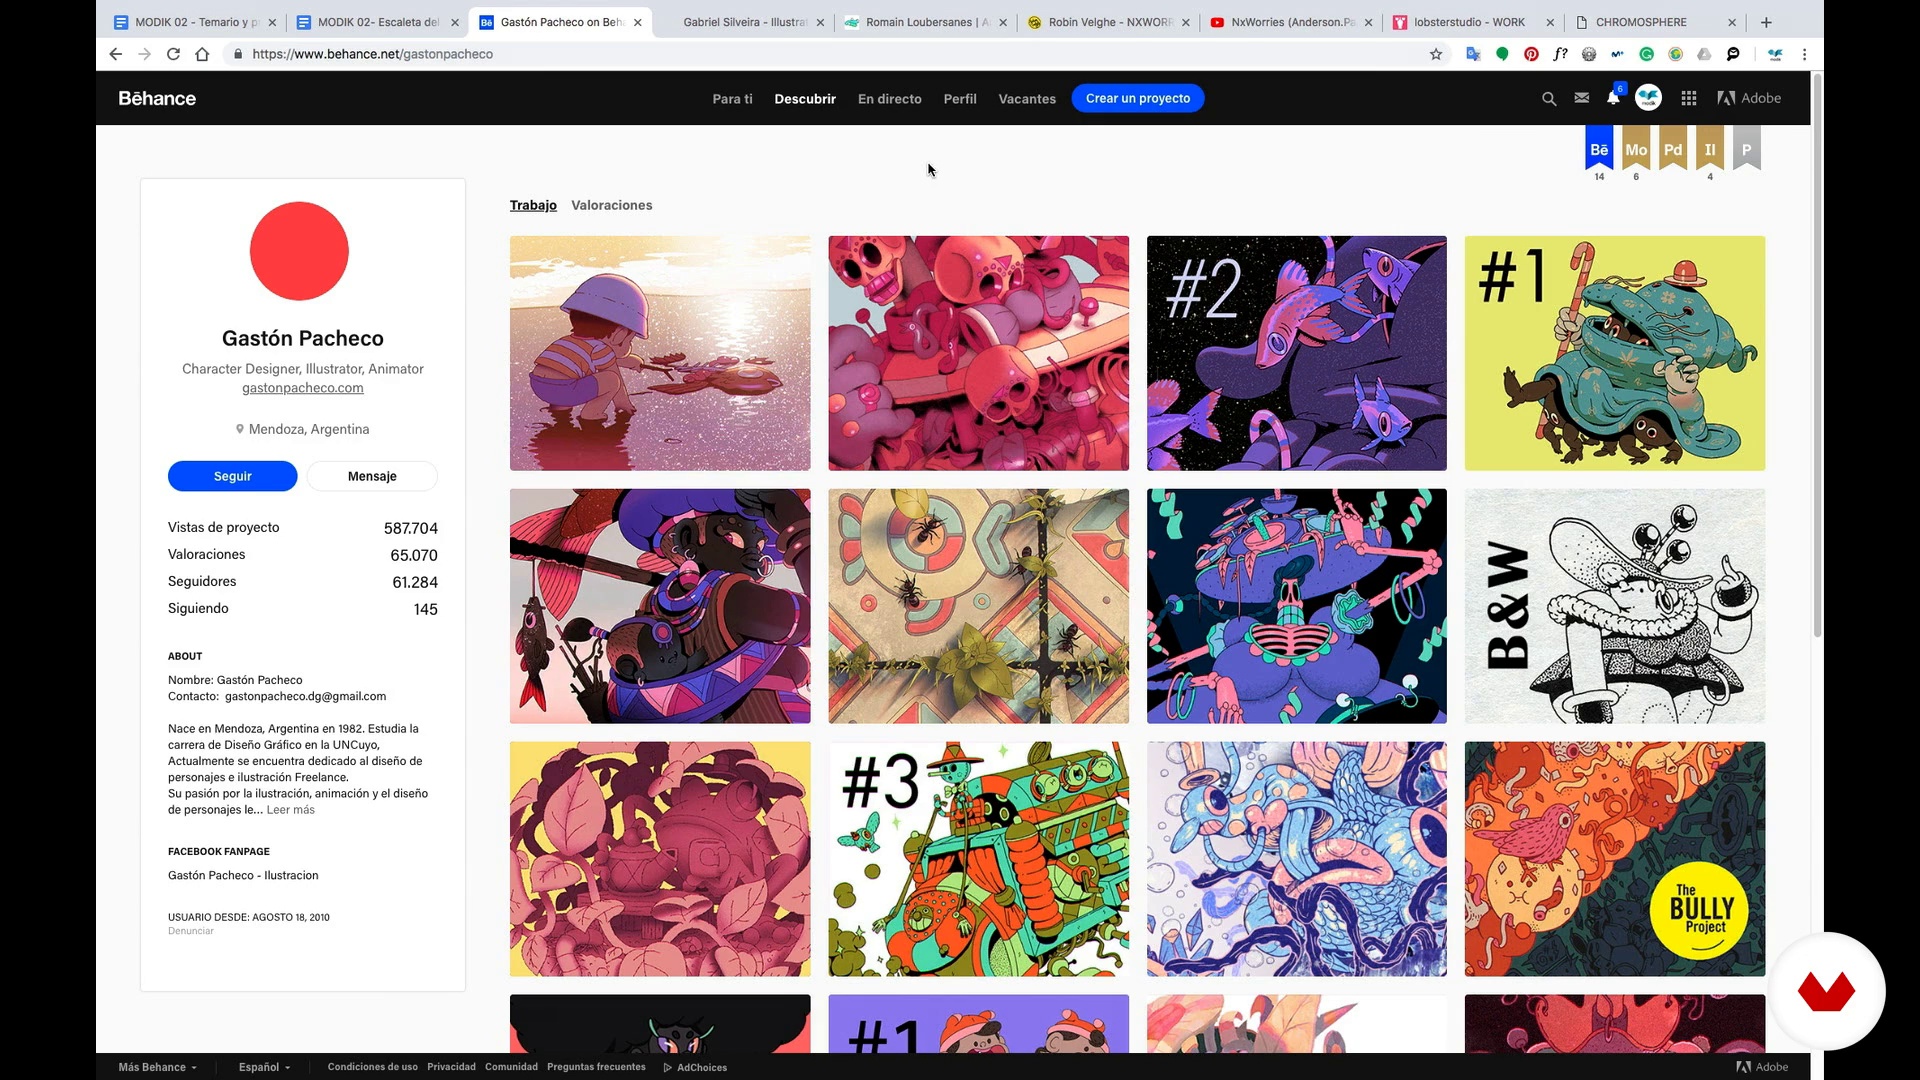Viewport: 1920px width, 1080px height.
Task: Open Chrome's three-dot menu
Action: 1804,54
